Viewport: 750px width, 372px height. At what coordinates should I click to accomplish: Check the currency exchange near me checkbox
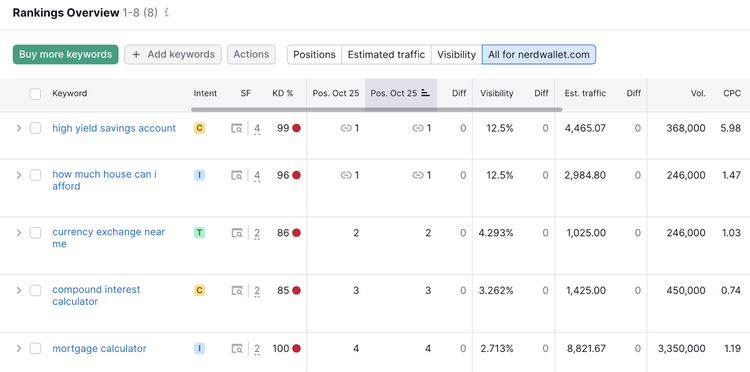pyautogui.click(x=35, y=233)
